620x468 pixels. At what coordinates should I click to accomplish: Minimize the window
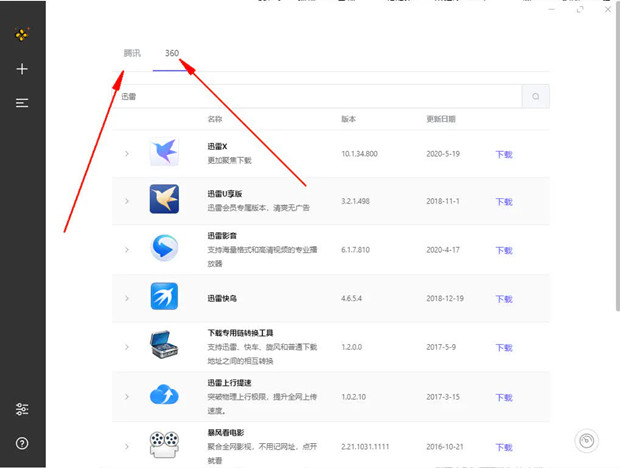click(x=552, y=9)
